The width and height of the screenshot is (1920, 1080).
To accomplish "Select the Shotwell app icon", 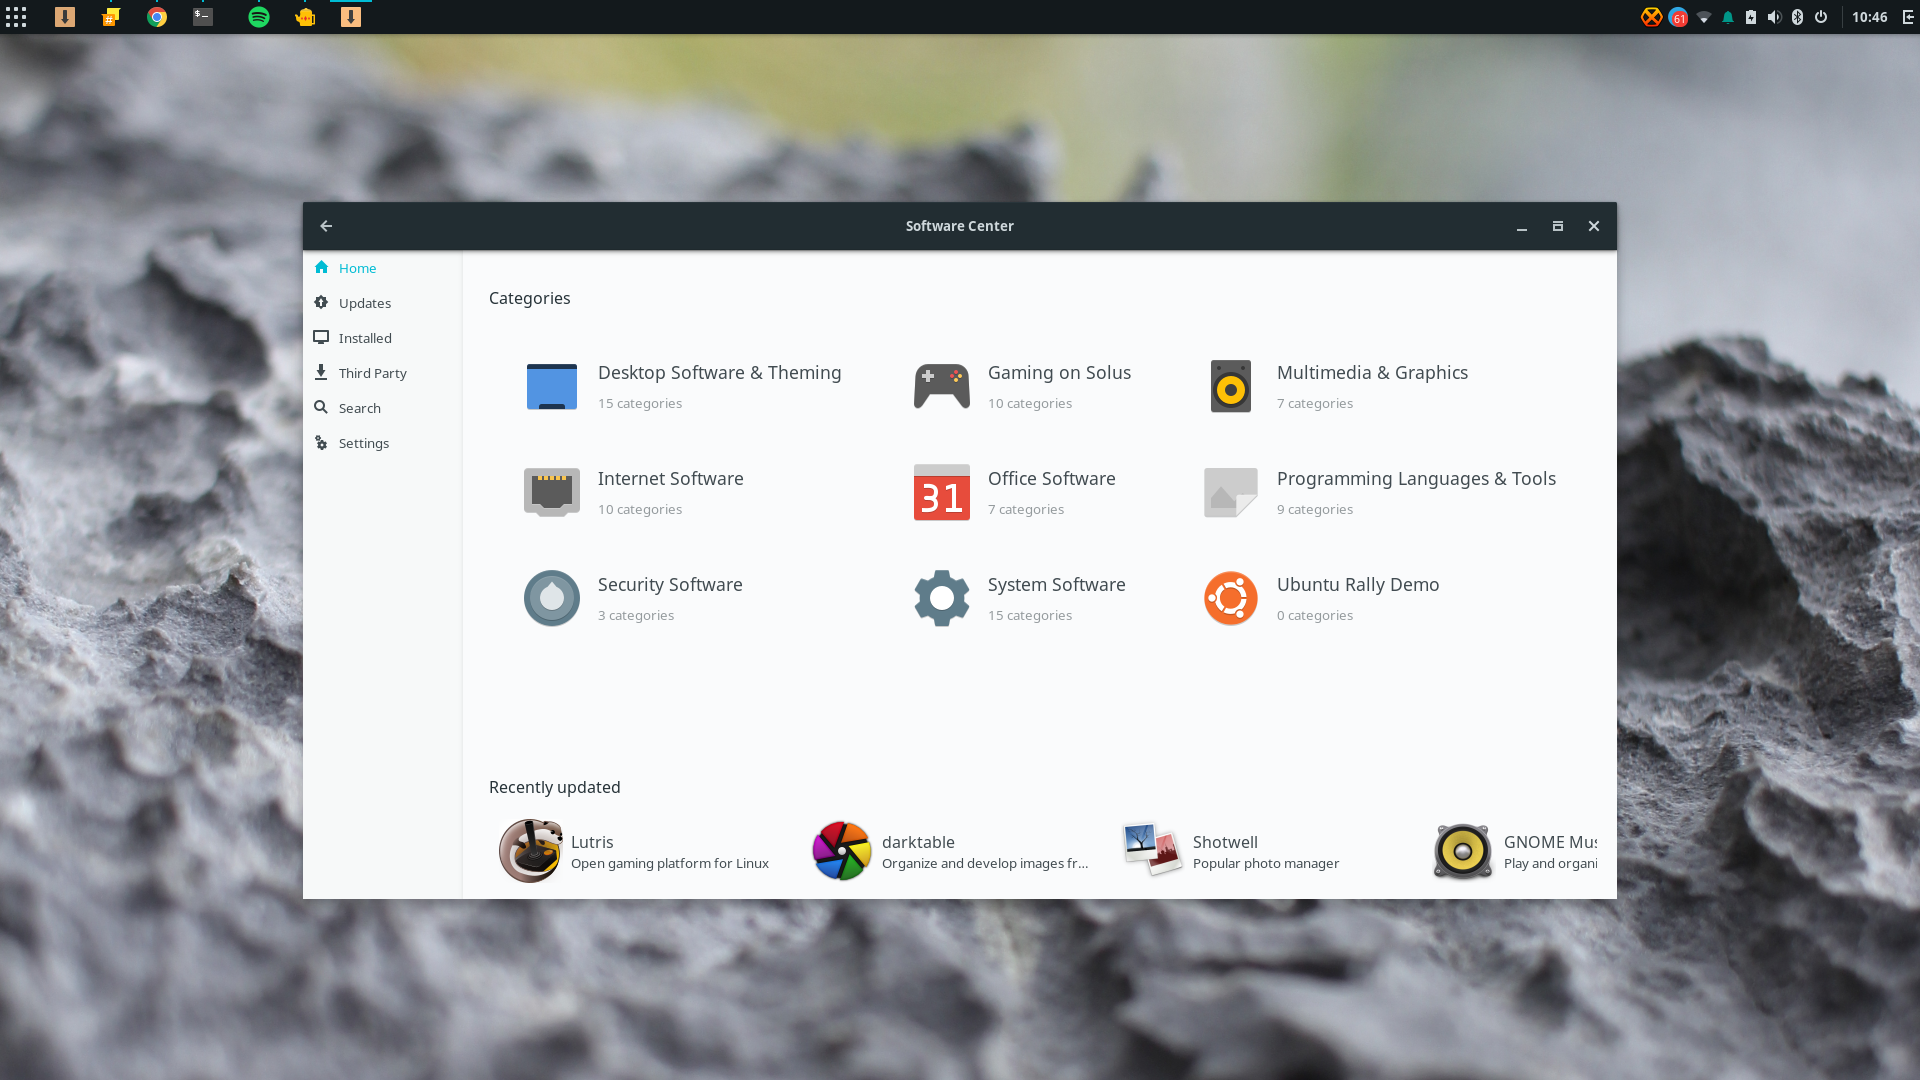I will pyautogui.click(x=1152, y=850).
